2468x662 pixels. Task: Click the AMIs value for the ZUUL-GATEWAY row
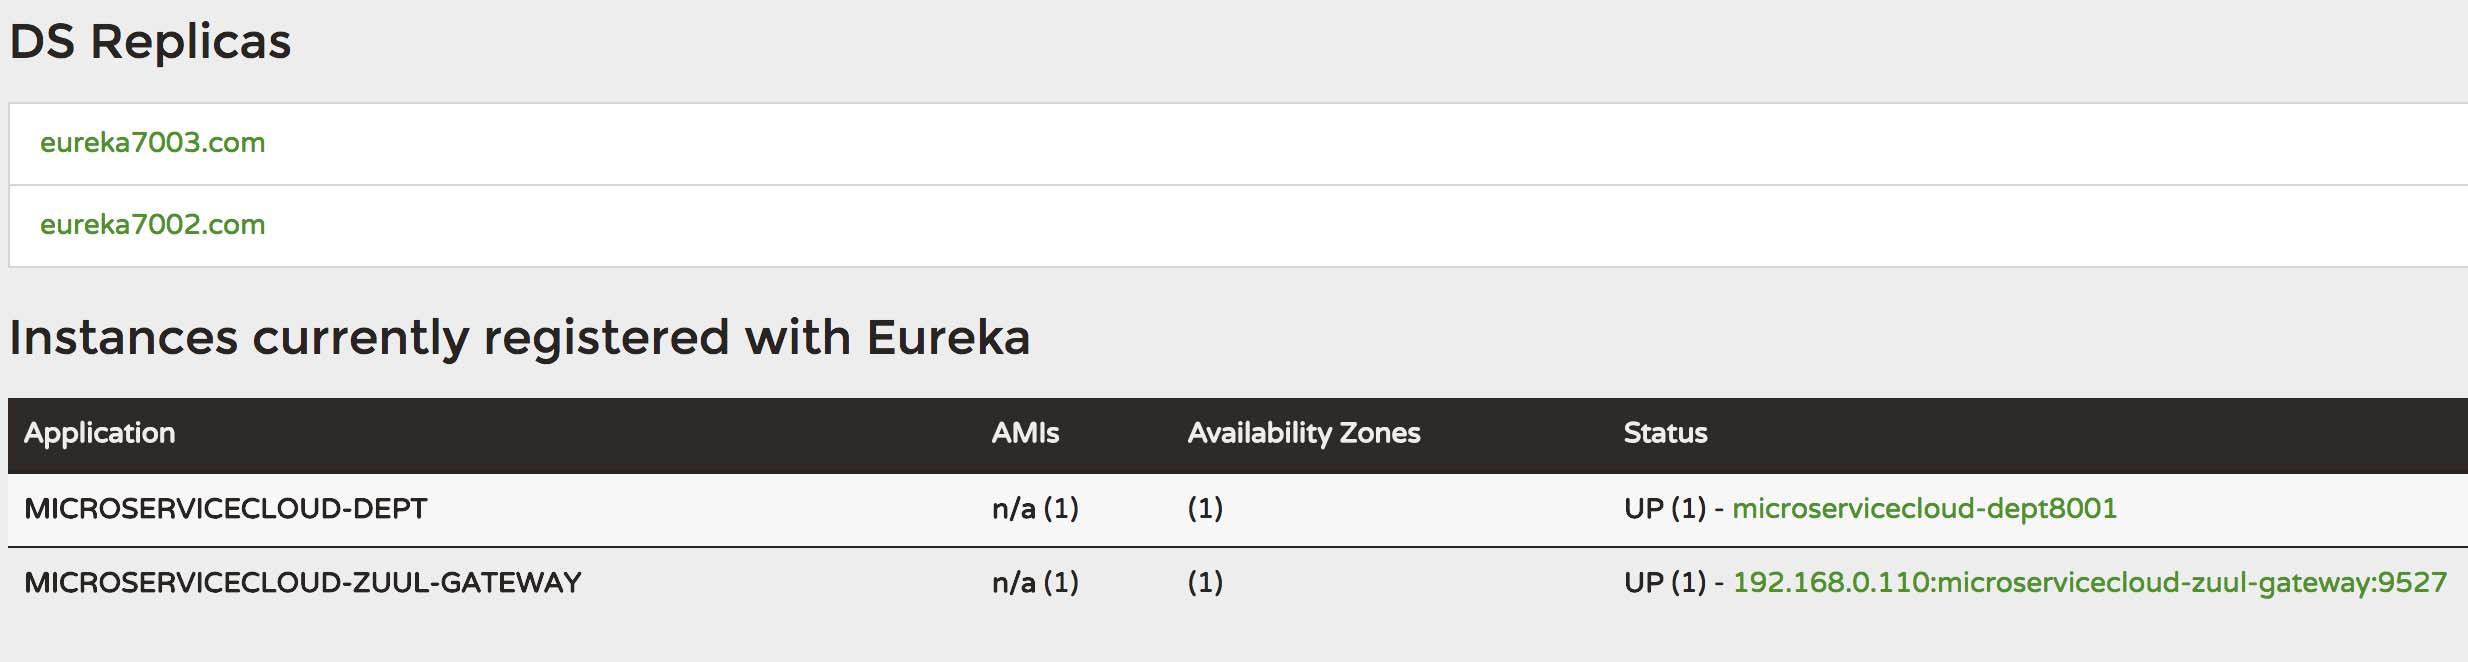[x=1035, y=583]
